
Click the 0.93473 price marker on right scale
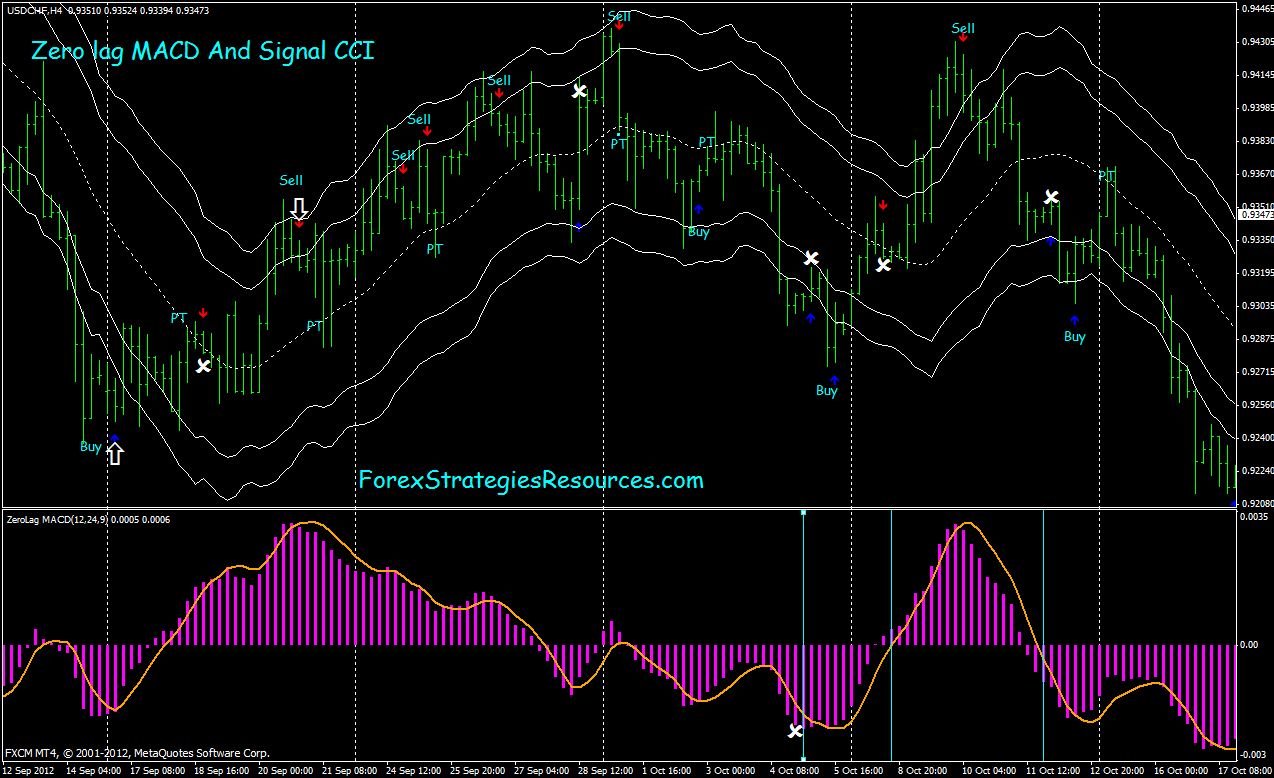pos(1253,212)
